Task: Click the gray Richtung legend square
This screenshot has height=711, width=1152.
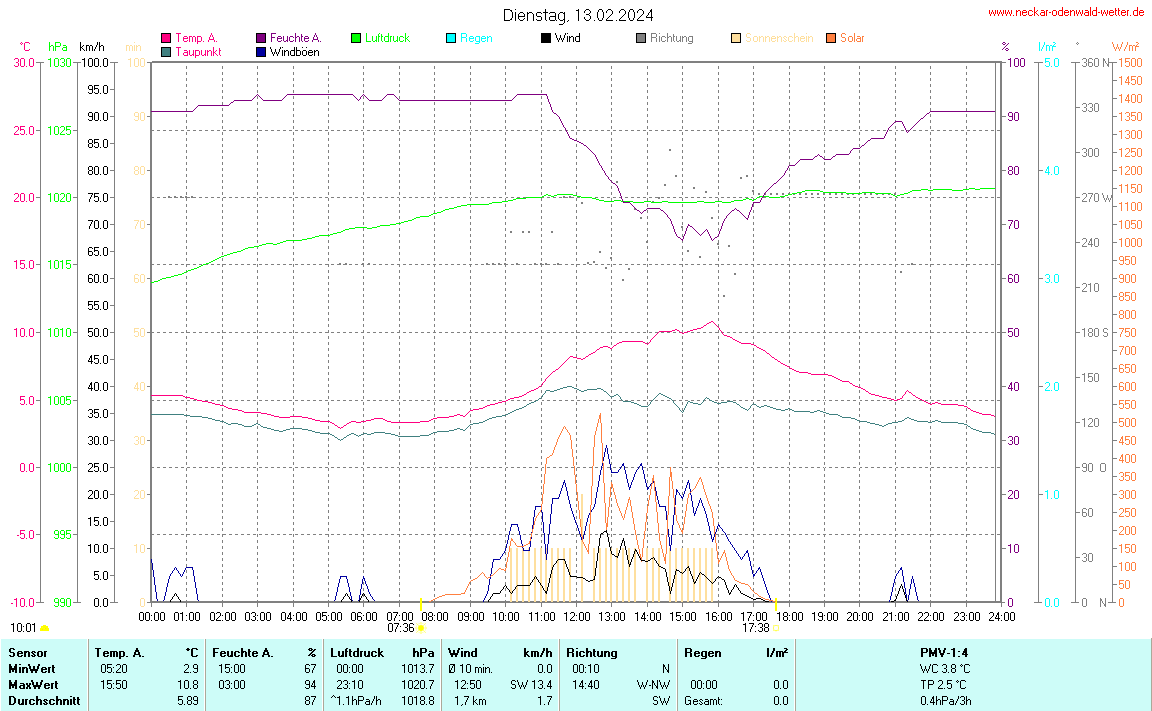Action: 641,38
